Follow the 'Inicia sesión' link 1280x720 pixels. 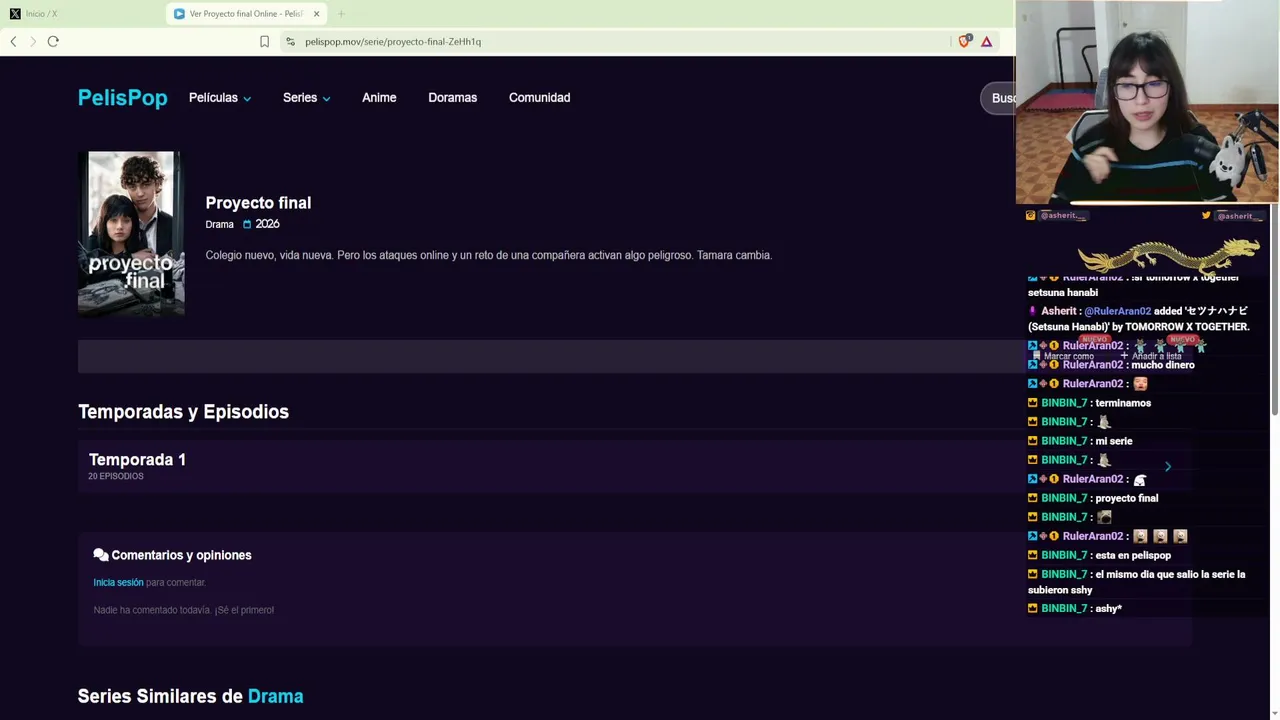click(x=118, y=583)
